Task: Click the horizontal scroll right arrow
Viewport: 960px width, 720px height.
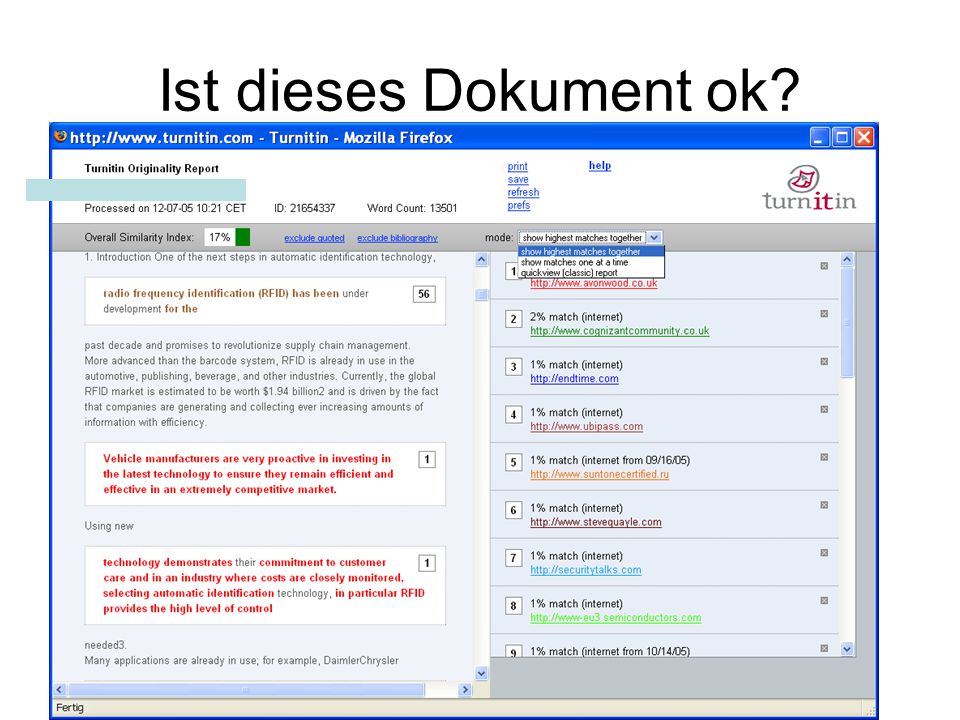Action: (465, 689)
